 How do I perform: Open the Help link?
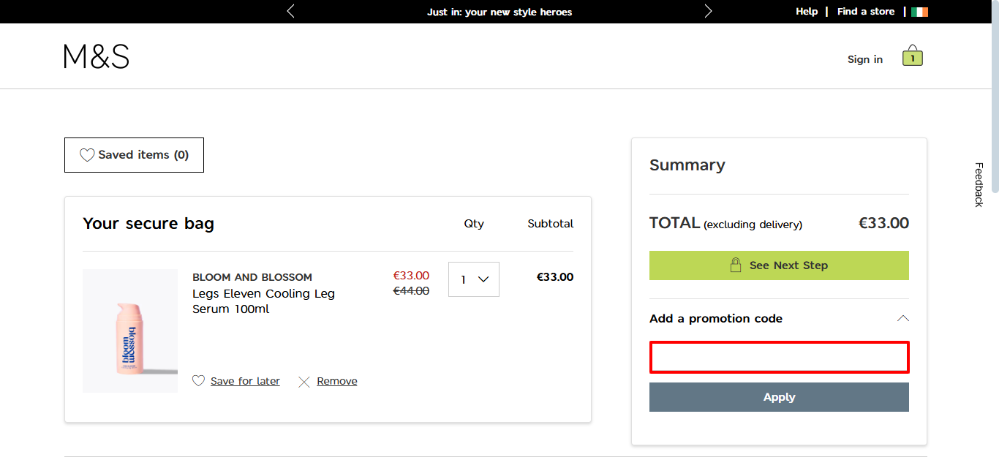(x=807, y=11)
